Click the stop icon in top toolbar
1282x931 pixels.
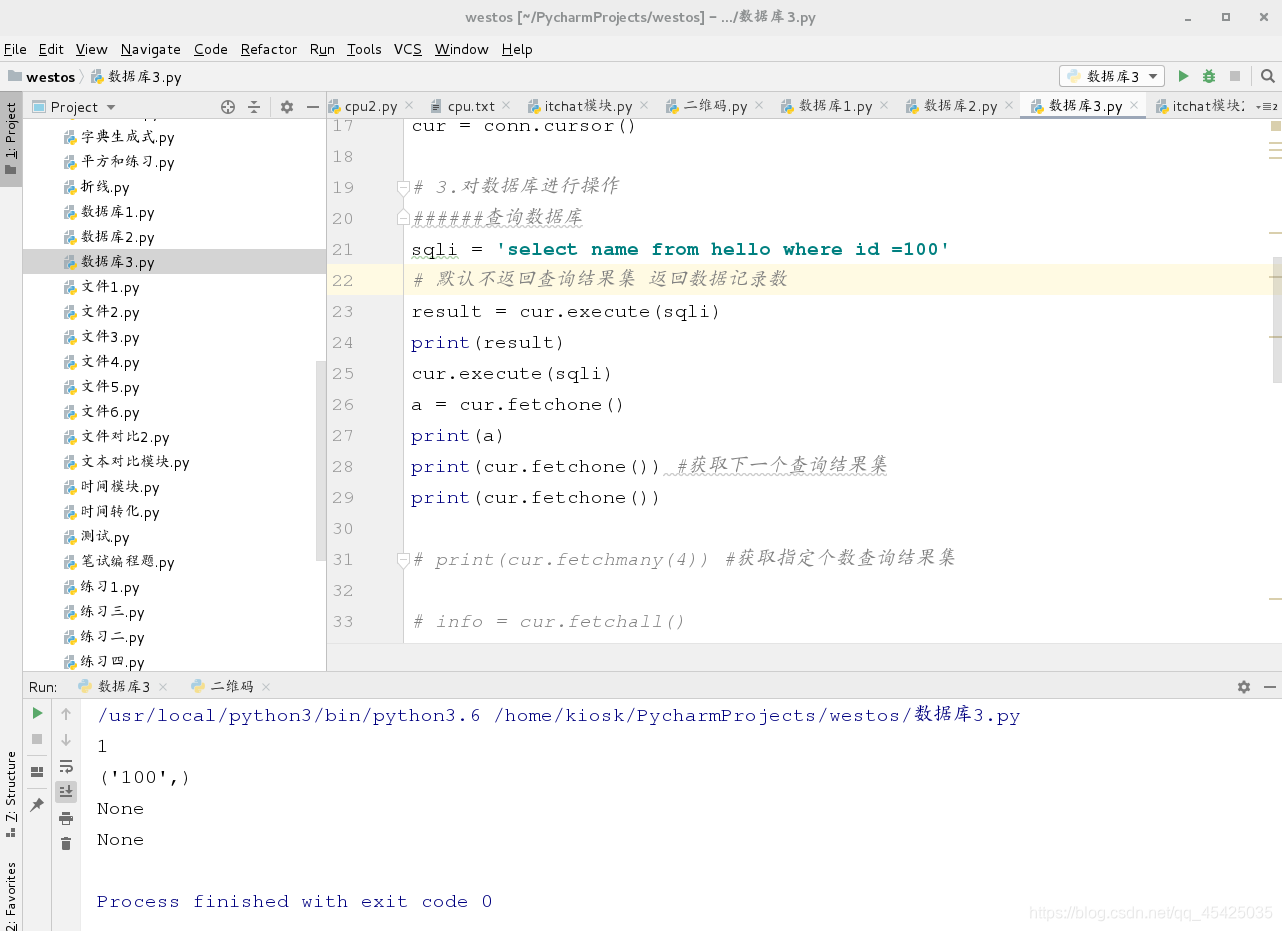point(1235,76)
